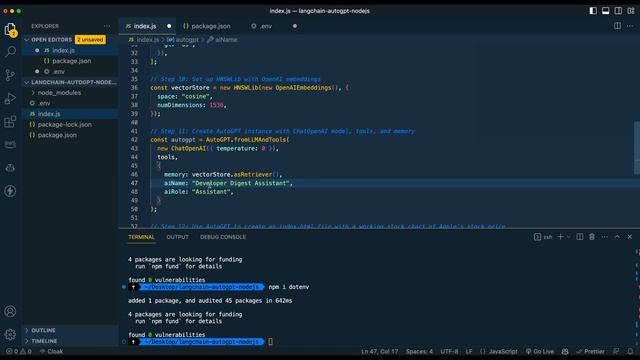This screenshot has height=360, width=640.
Task: Toggle secondary sidebar layout icon
Action: [618, 11]
